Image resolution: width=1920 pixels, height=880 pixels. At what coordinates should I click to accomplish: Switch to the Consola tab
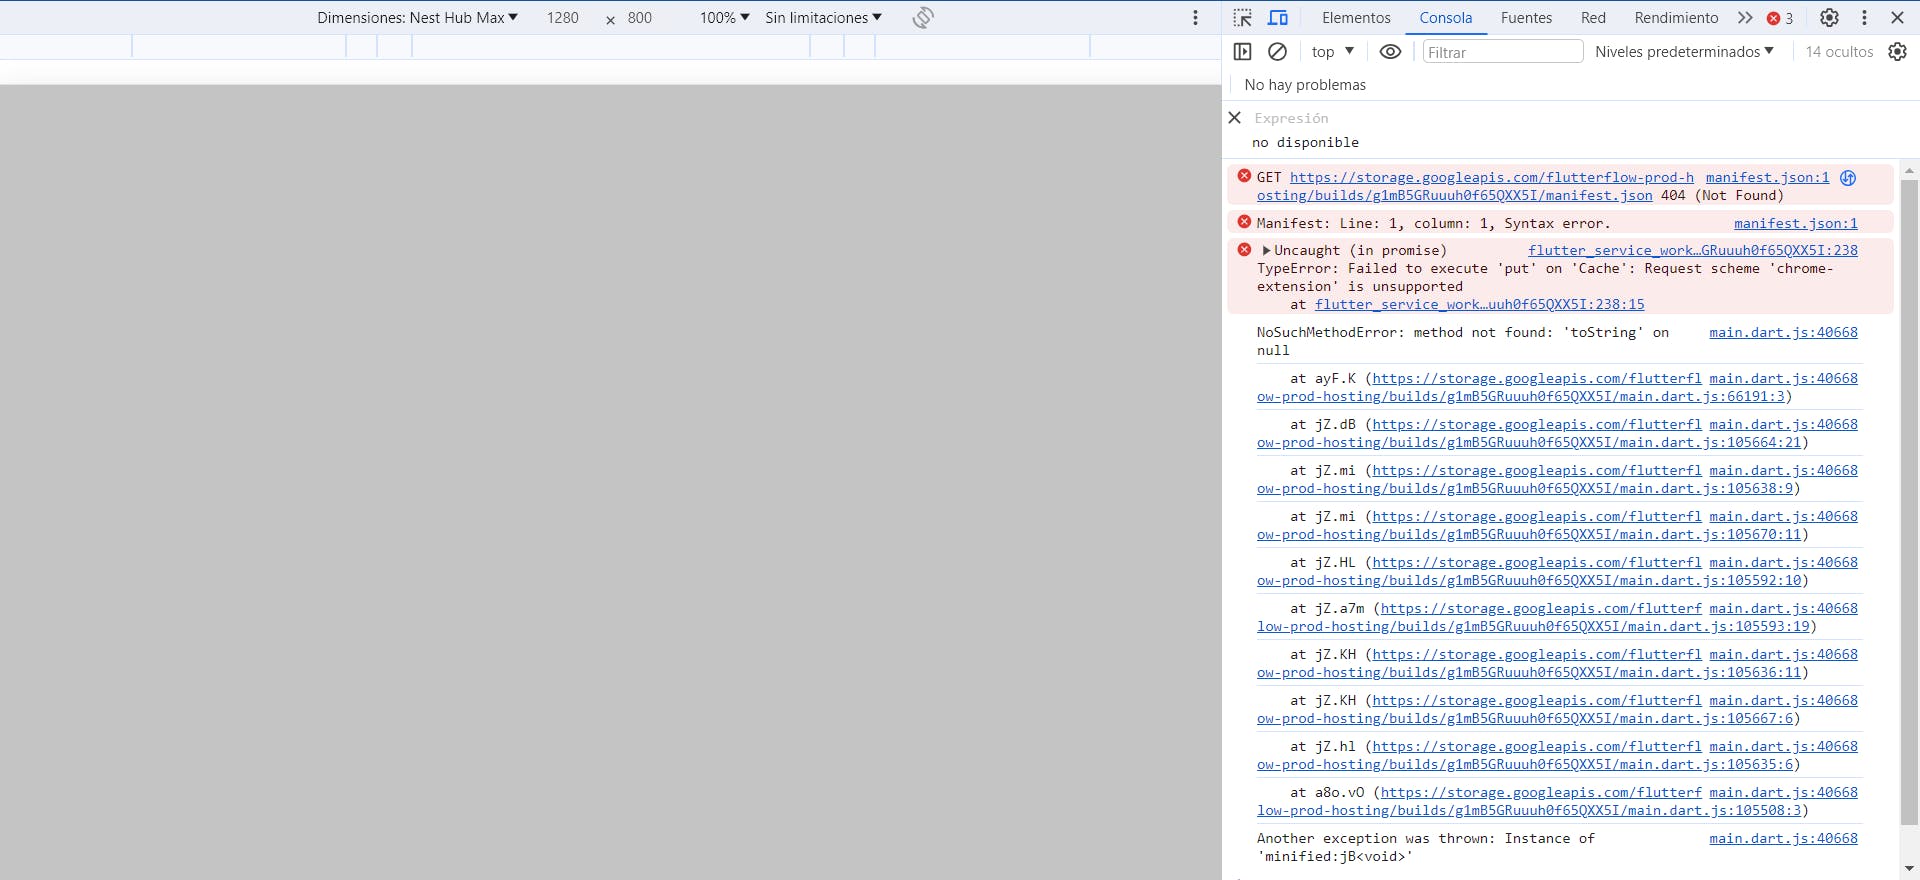point(1446,18)
